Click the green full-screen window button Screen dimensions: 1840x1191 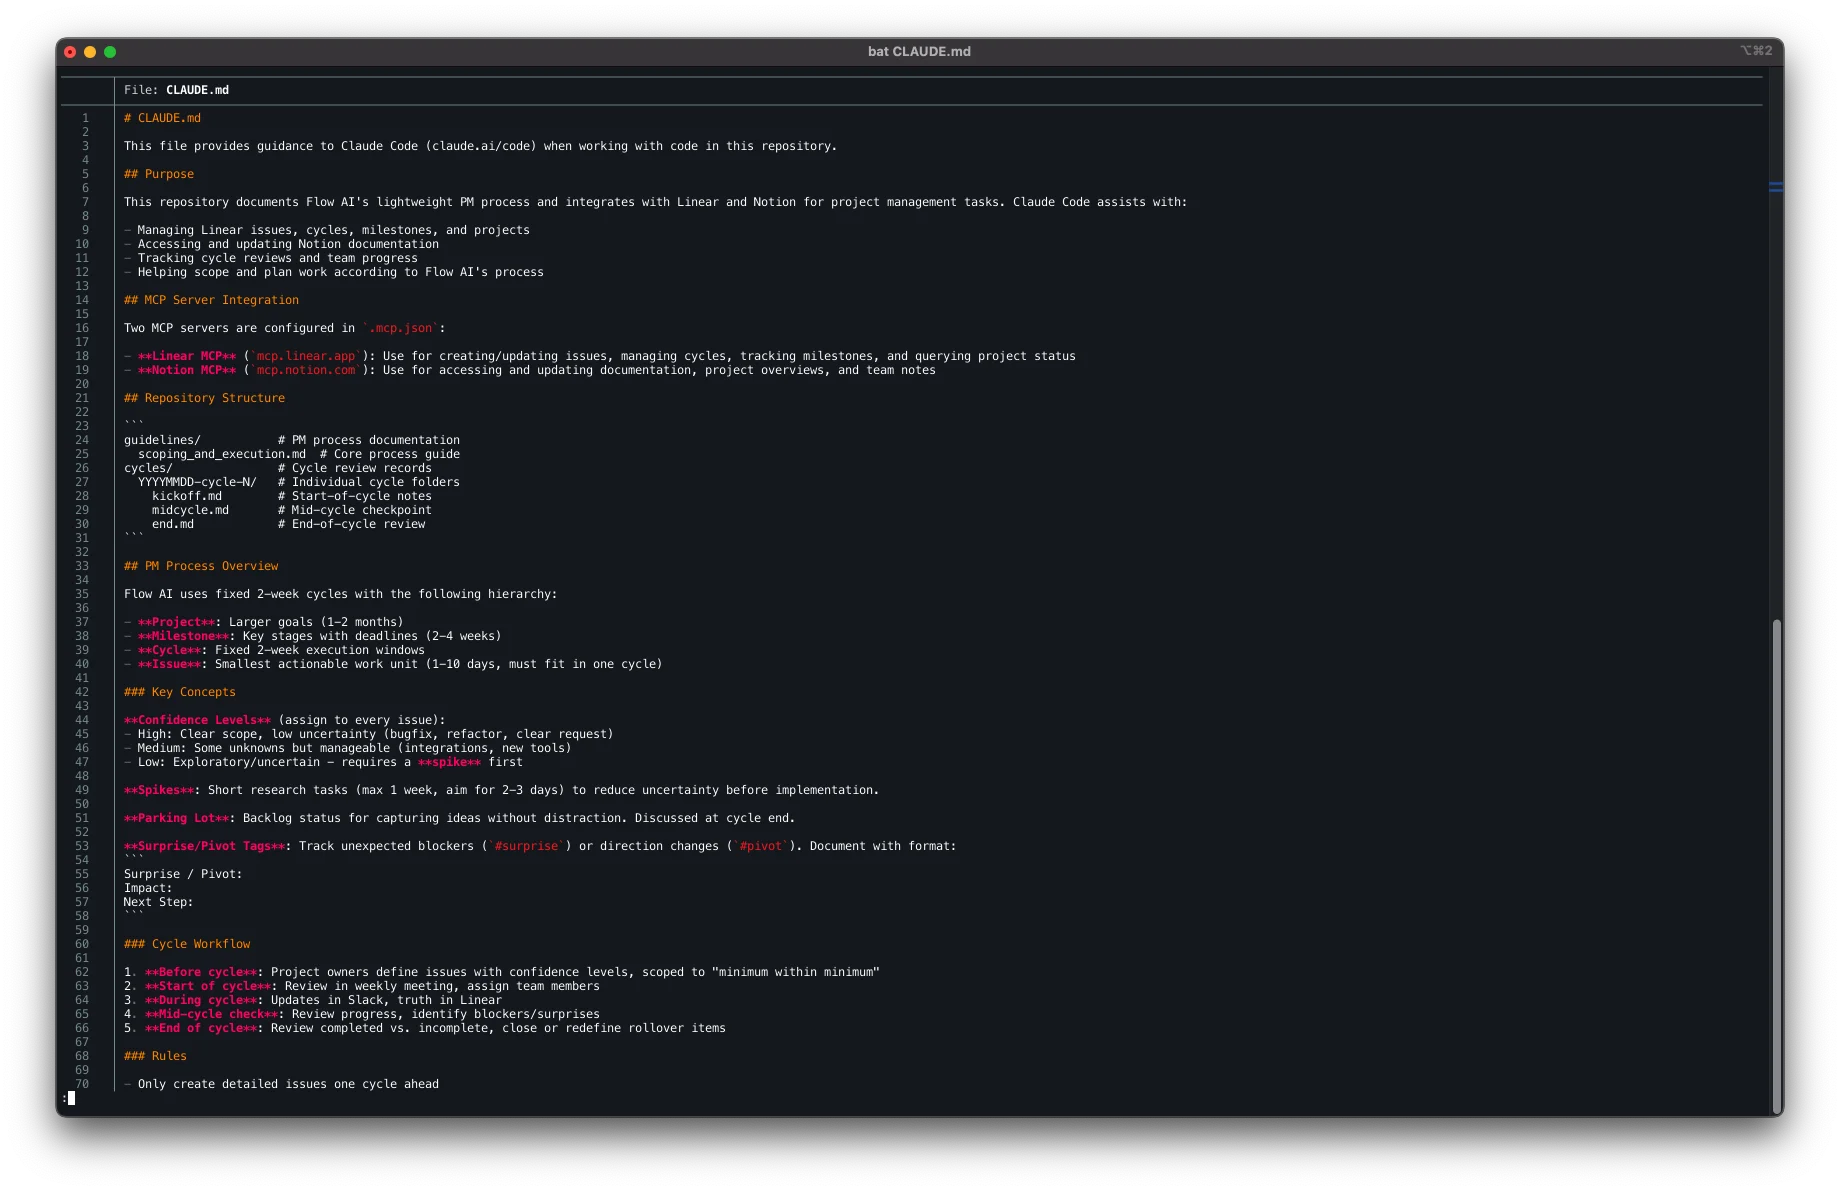(x=110, y=52)
